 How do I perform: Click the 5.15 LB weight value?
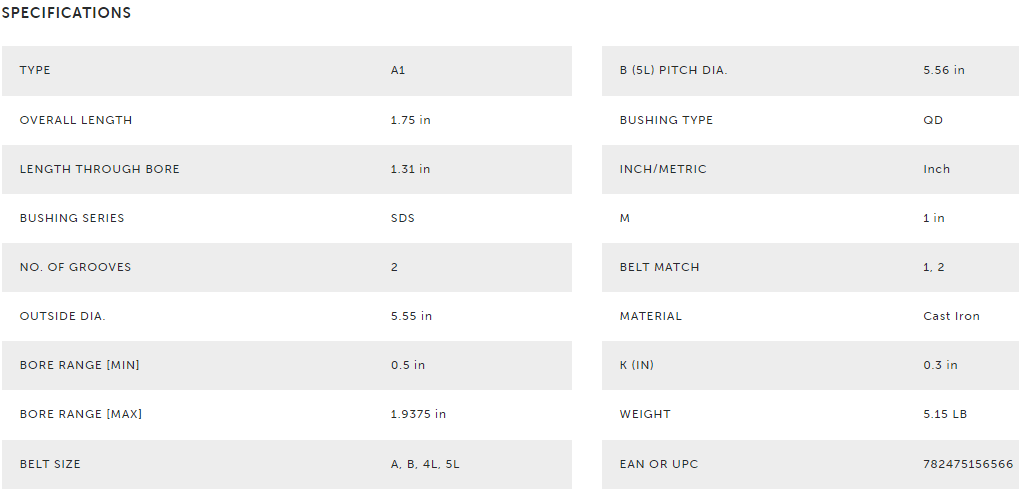coord(945,414)
